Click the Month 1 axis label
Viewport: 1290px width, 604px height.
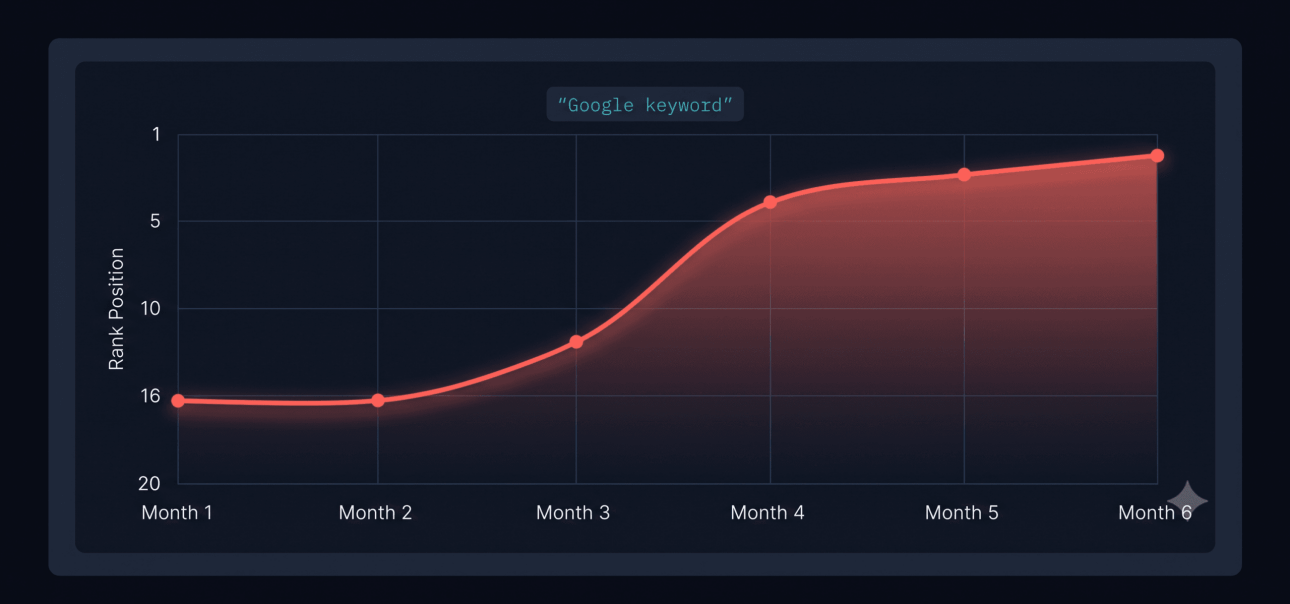click(x=177, y=513)
